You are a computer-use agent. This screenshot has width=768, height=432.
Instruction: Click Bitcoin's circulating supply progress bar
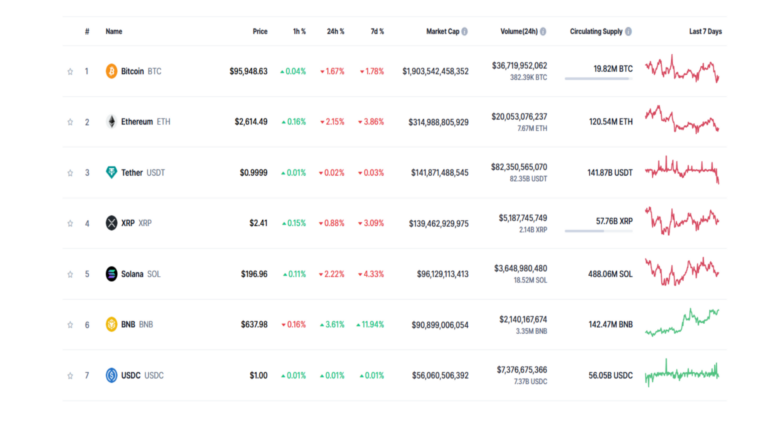598,79
